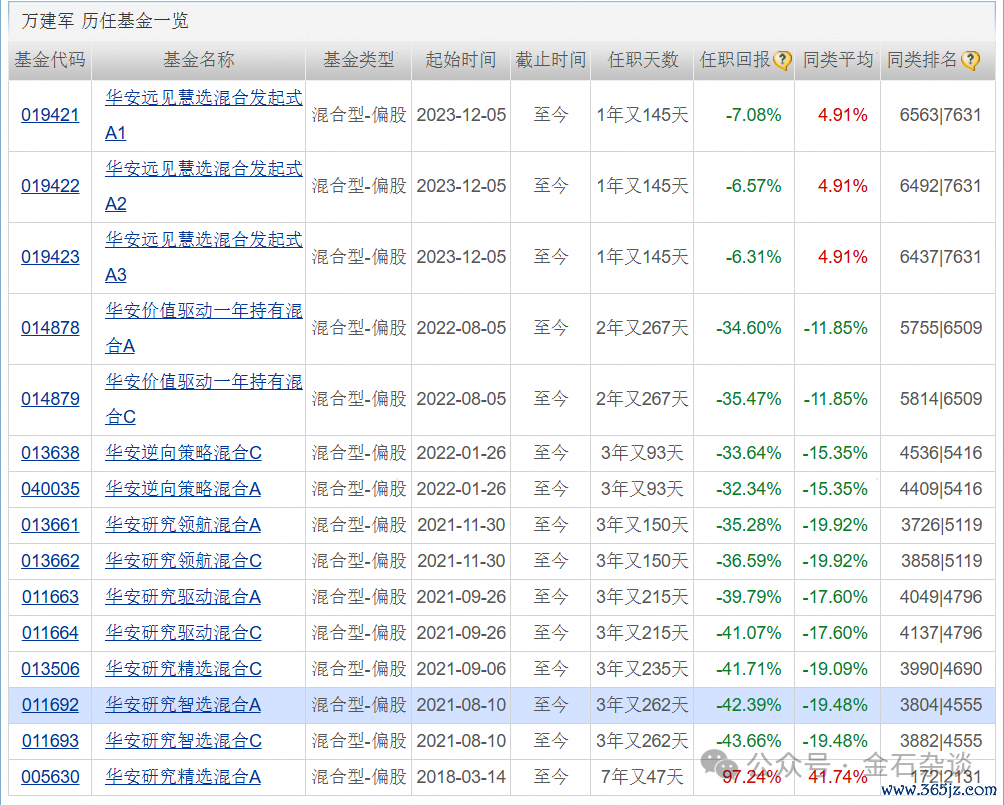The width and height of the screenshot is (1004, 805).
Task: Open fund code 005630 link
Action: 50,777
